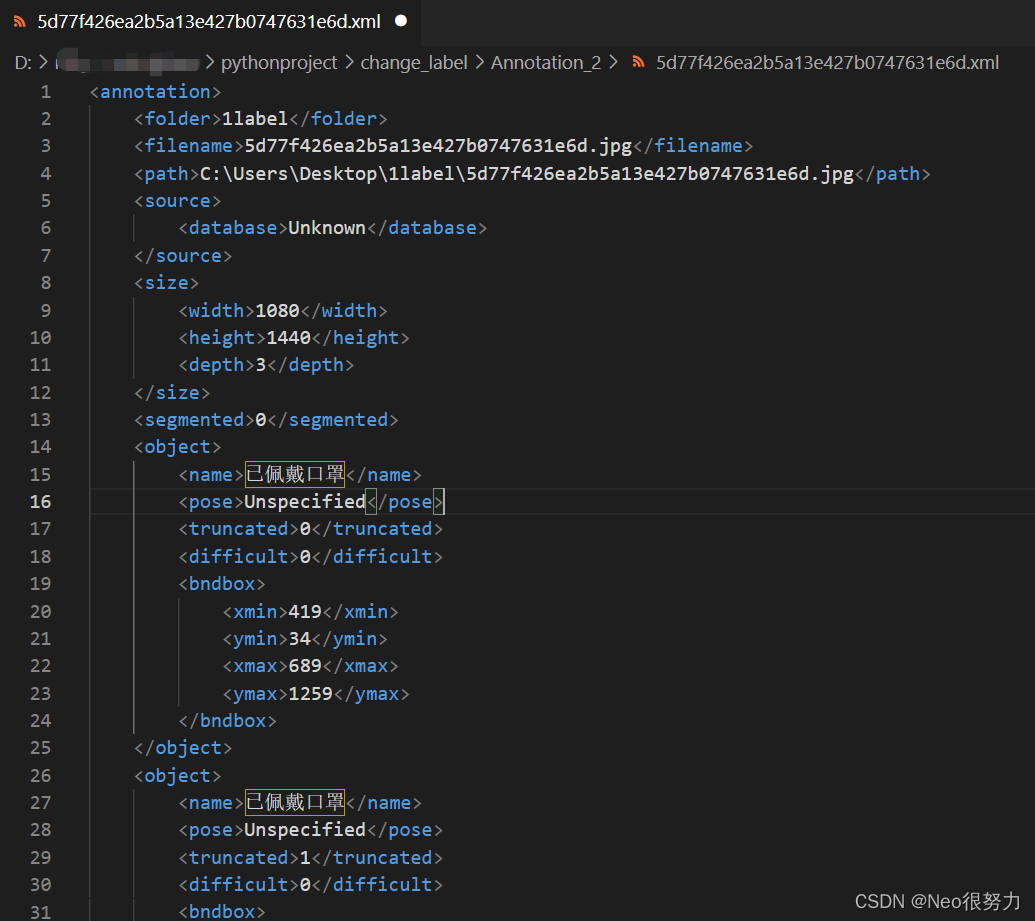Click the segmented value 0
The image size is (1035, 921).
click(x=261, y=420)
